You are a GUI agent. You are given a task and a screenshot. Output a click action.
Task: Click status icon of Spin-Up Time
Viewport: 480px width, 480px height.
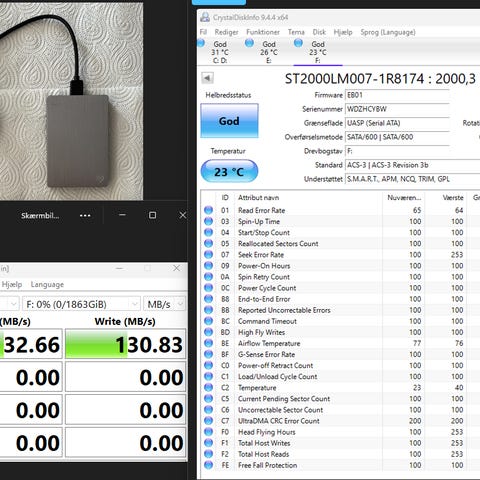[x=209, y=221]
